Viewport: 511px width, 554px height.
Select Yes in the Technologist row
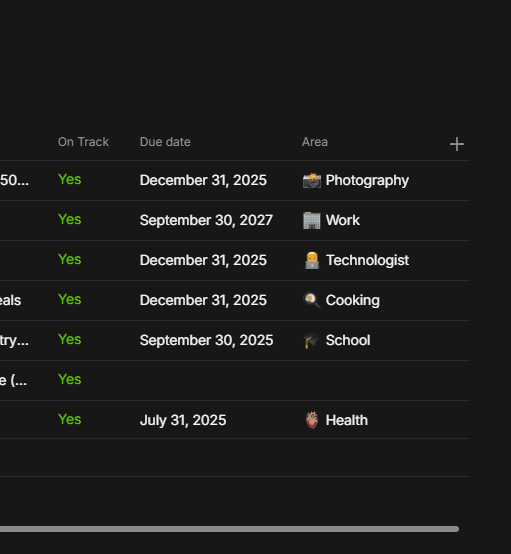pyautogui.click(x=70, y=259)
